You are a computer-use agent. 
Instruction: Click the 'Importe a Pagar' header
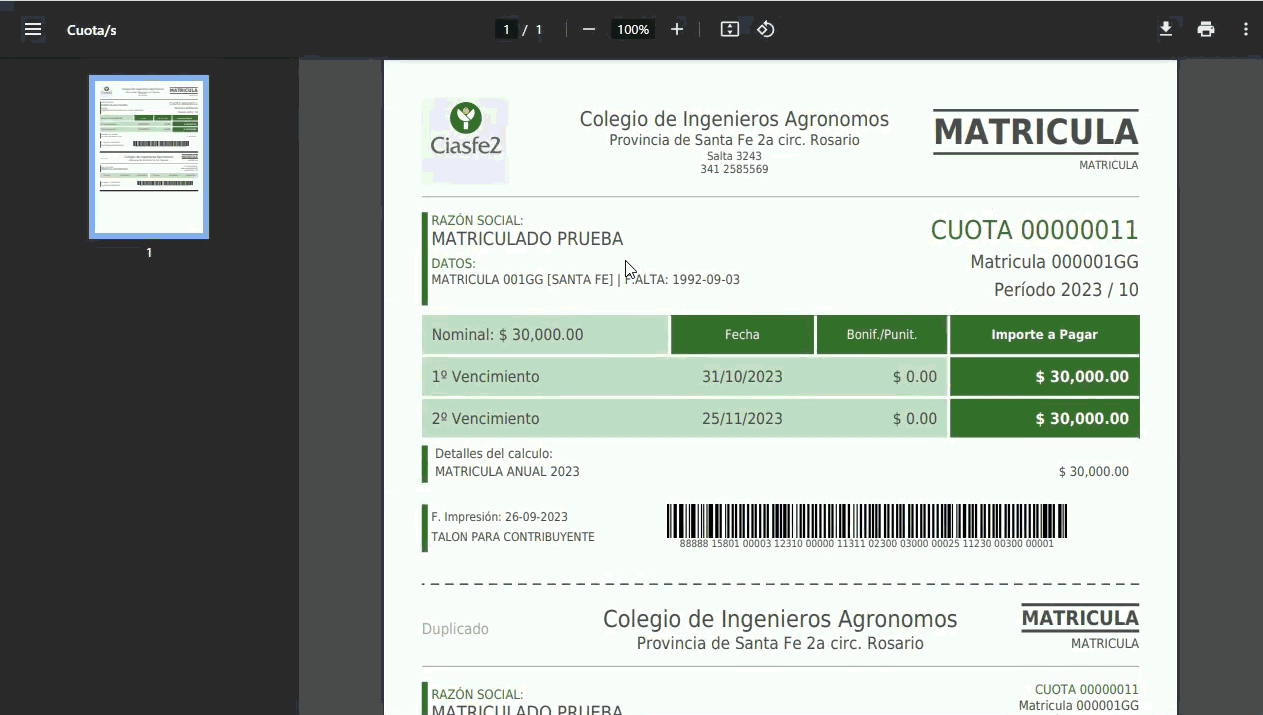click(x=1044, y=335)
